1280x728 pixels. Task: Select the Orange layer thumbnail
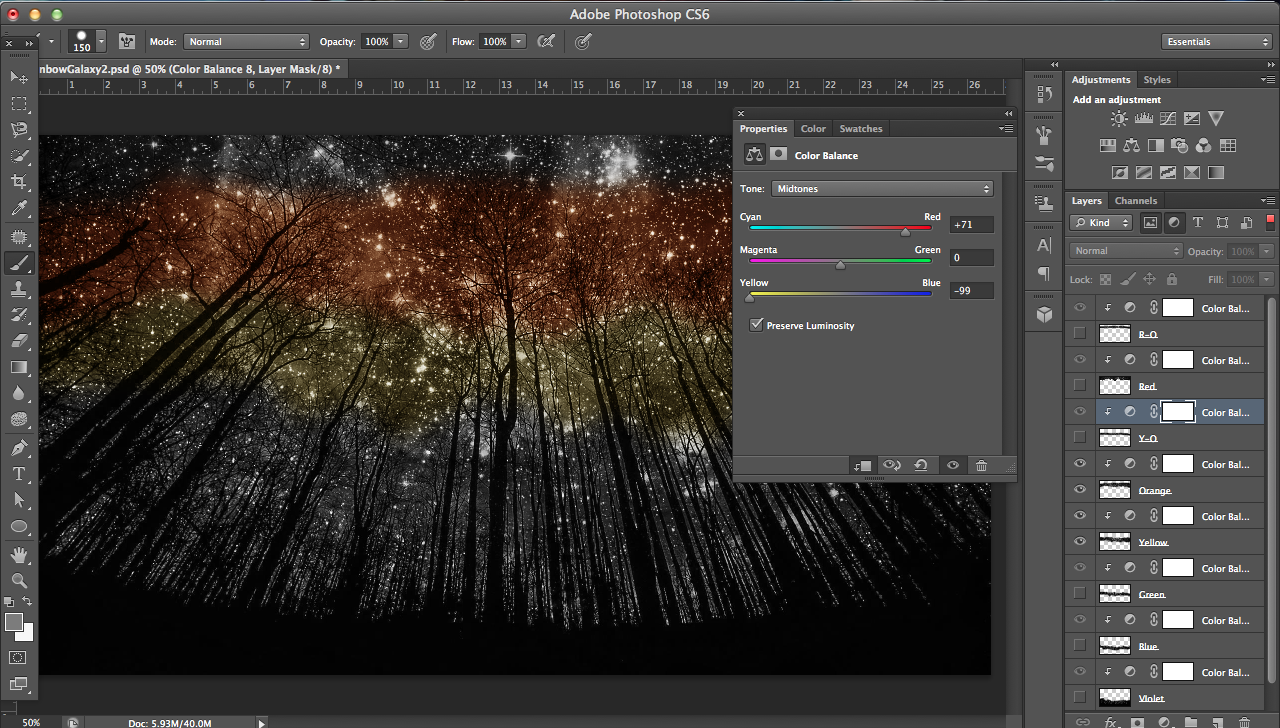[1114, 490]
